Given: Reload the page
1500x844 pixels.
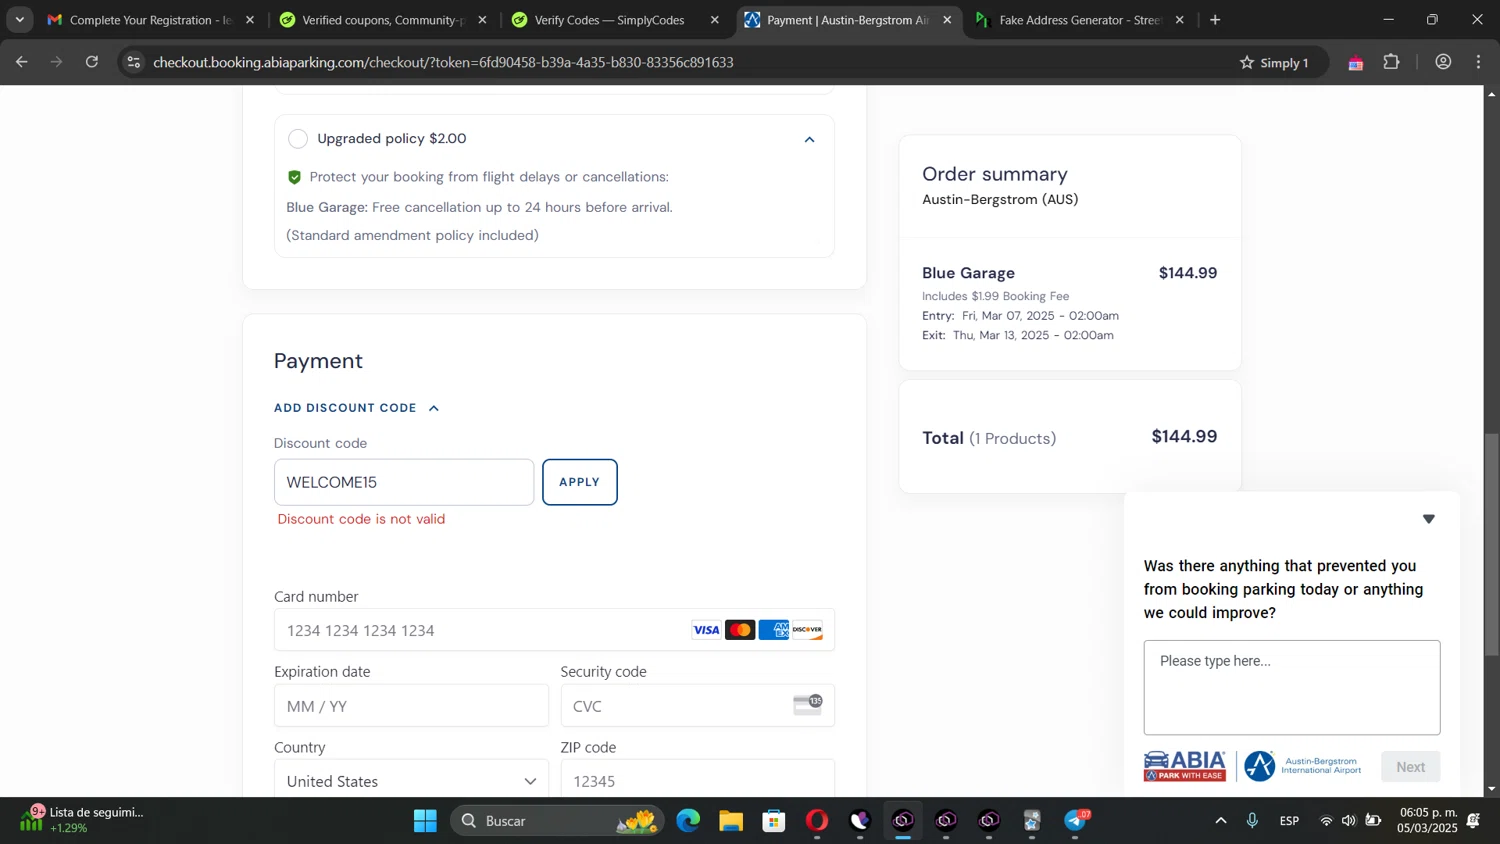Looking at the screenshot, I should [92, 62].
